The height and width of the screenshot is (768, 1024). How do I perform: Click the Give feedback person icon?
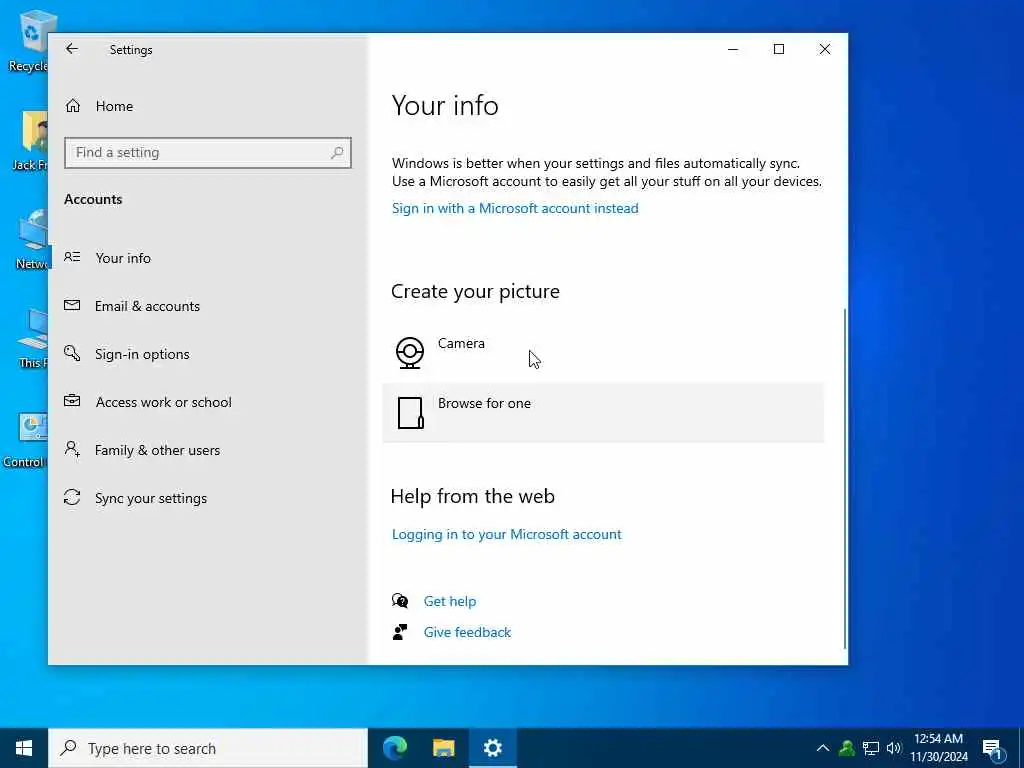[400, 632]
